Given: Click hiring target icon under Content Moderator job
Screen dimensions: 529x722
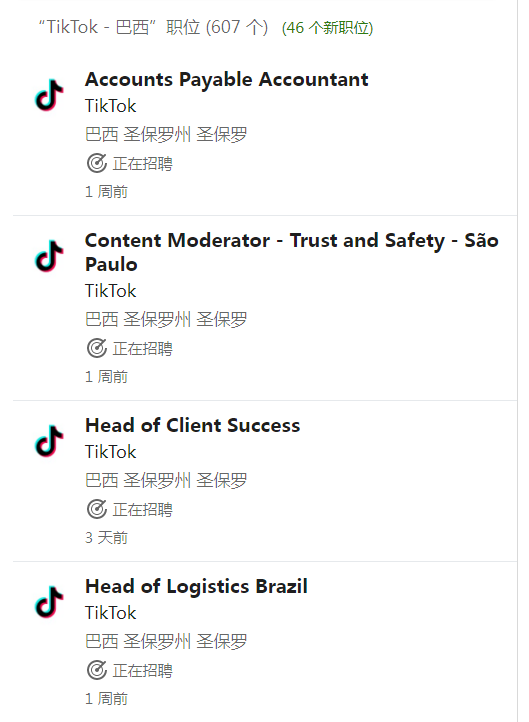Looking at the screenshot, I should [x=97, y=348].
